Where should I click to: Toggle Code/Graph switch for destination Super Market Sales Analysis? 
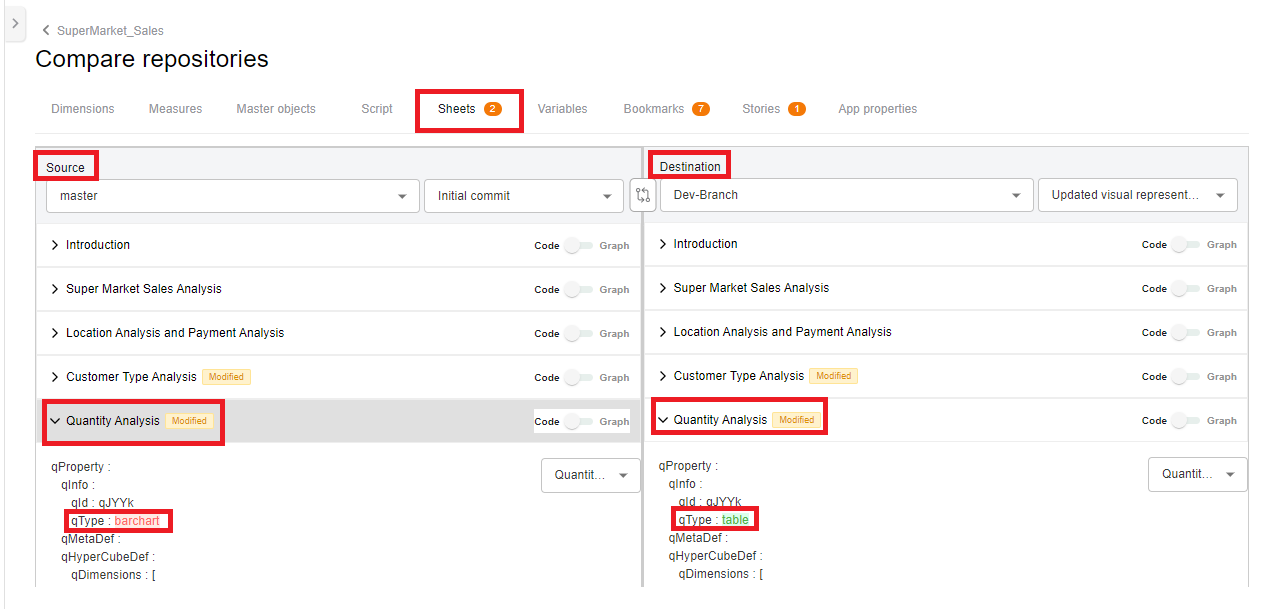[1186, 289]
